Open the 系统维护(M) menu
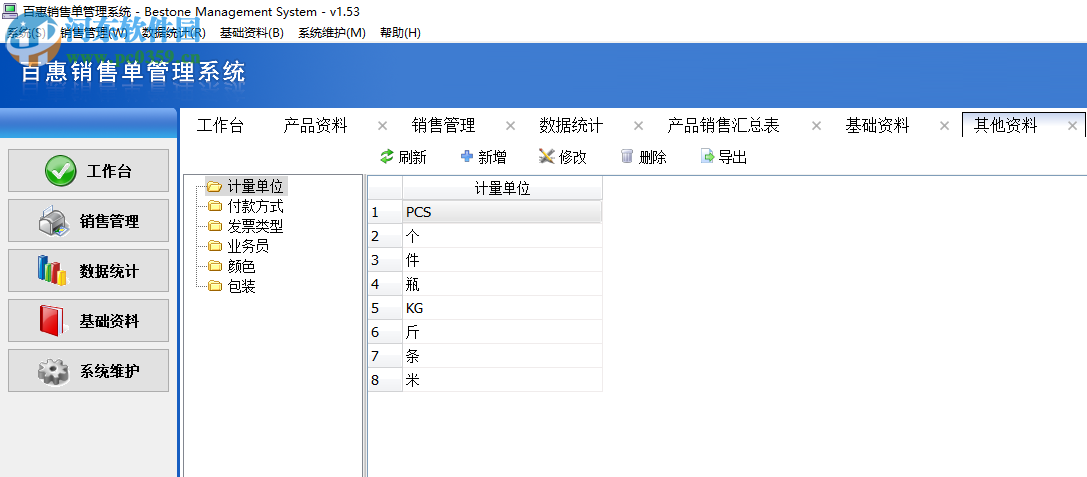Image resolution: width=1087 pixels, height=477 pixels. pyautogui.click(x=332, y=33)
